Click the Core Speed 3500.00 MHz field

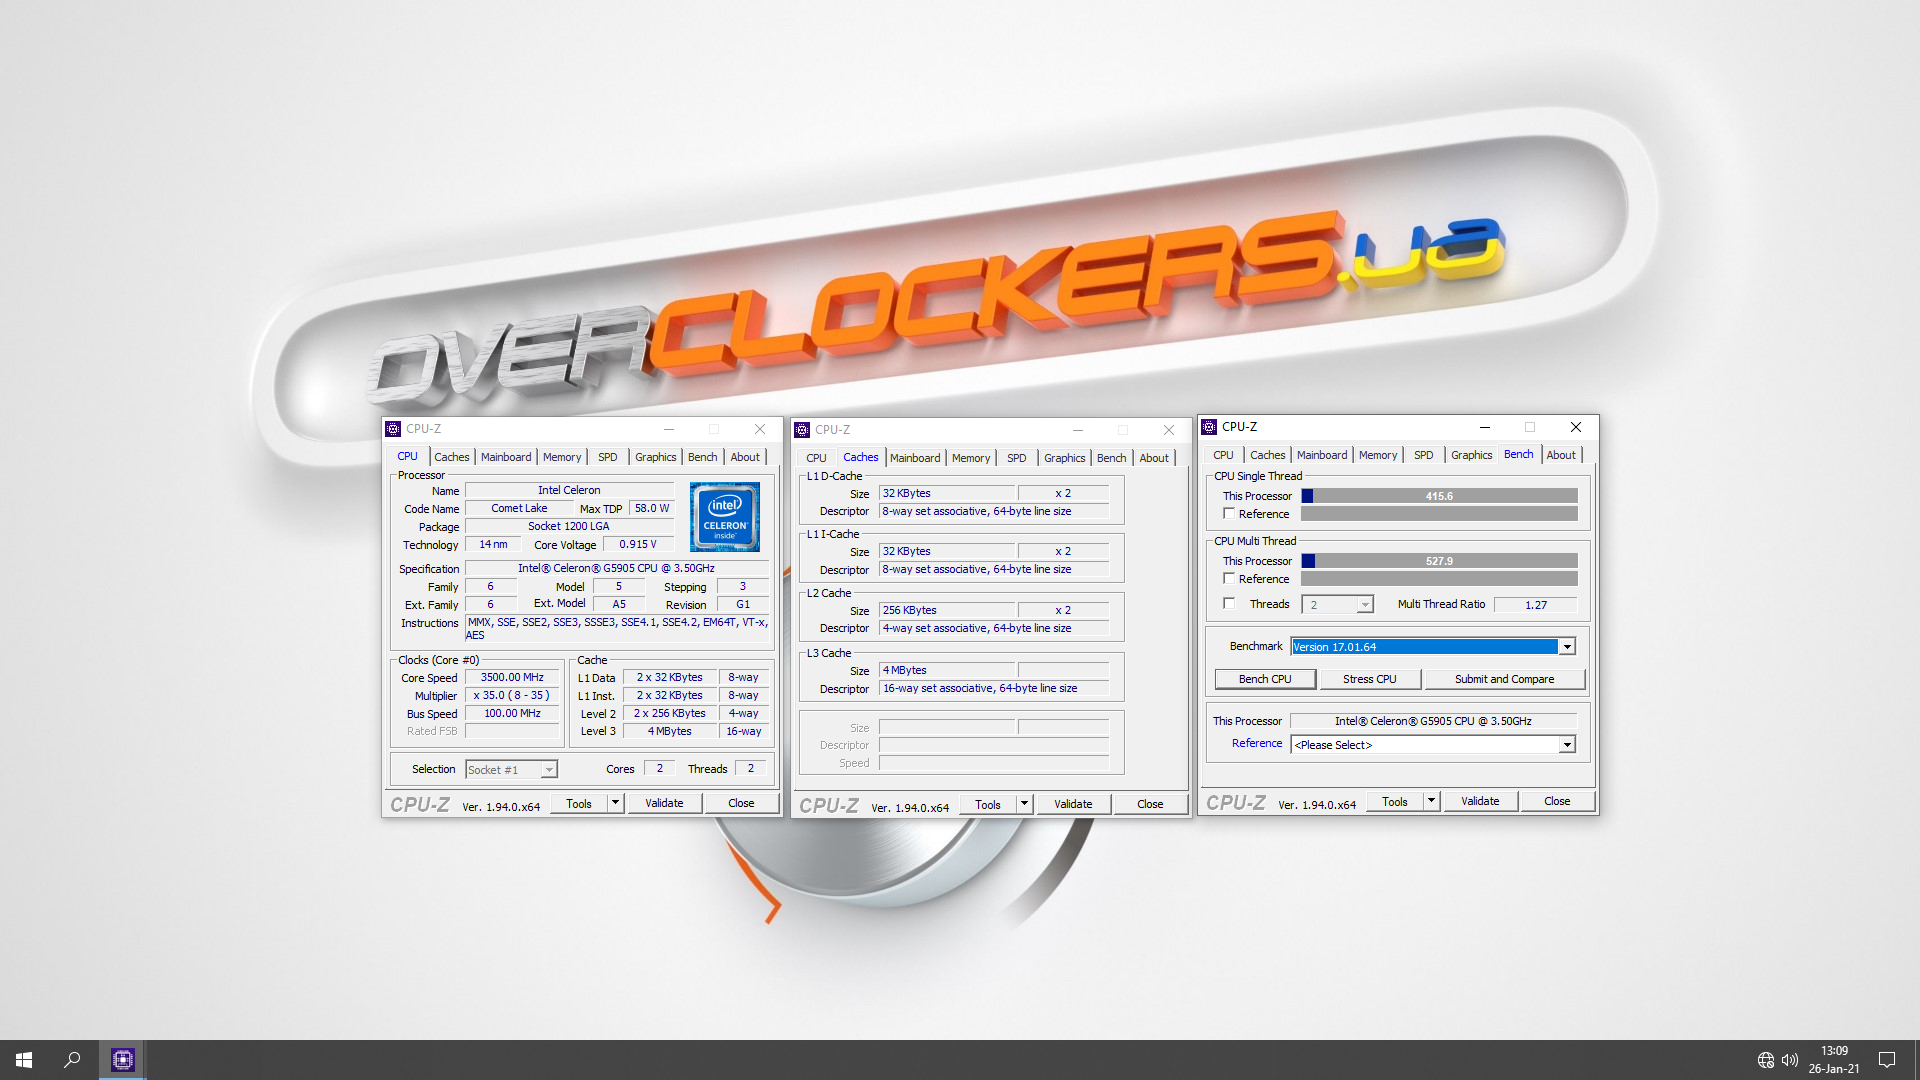tap(512, 678)
